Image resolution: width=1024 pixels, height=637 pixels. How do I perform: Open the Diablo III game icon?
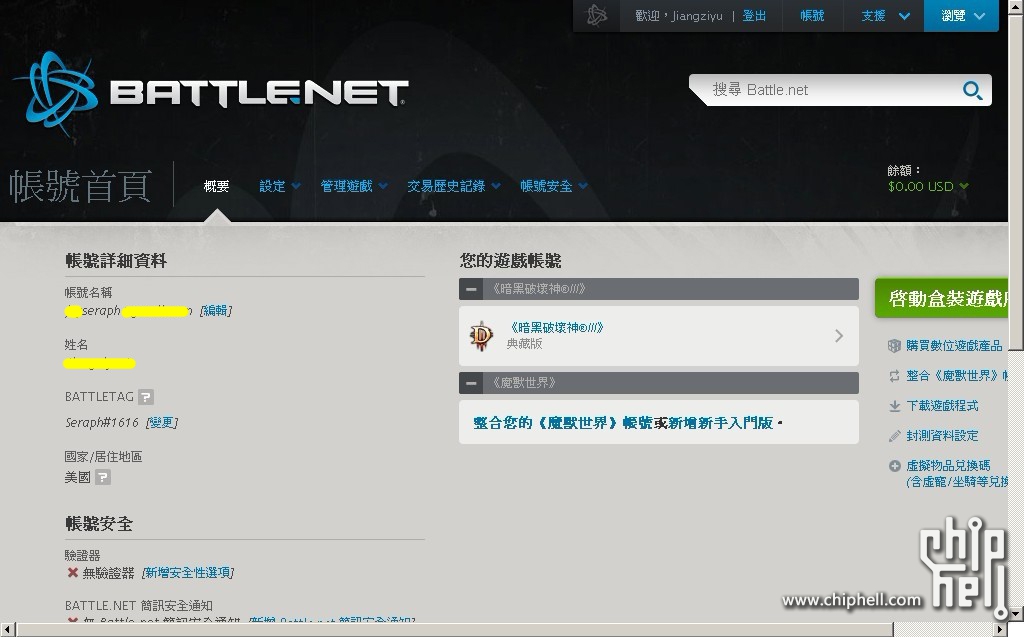[x=481, y=336]
